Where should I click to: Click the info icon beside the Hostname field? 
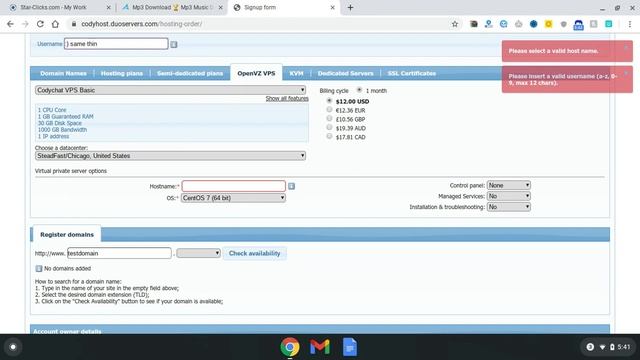[x=291, y=186]
